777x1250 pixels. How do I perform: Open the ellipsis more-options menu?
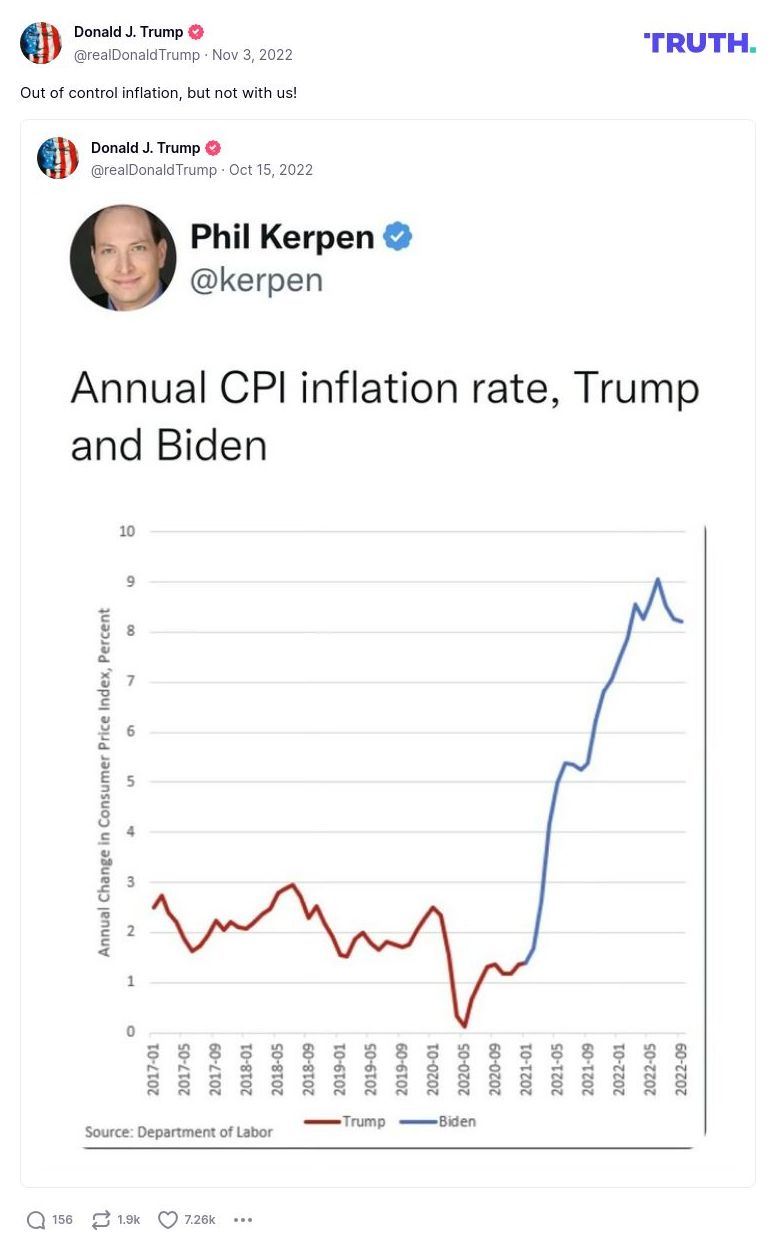click(x=243, y=1220)
